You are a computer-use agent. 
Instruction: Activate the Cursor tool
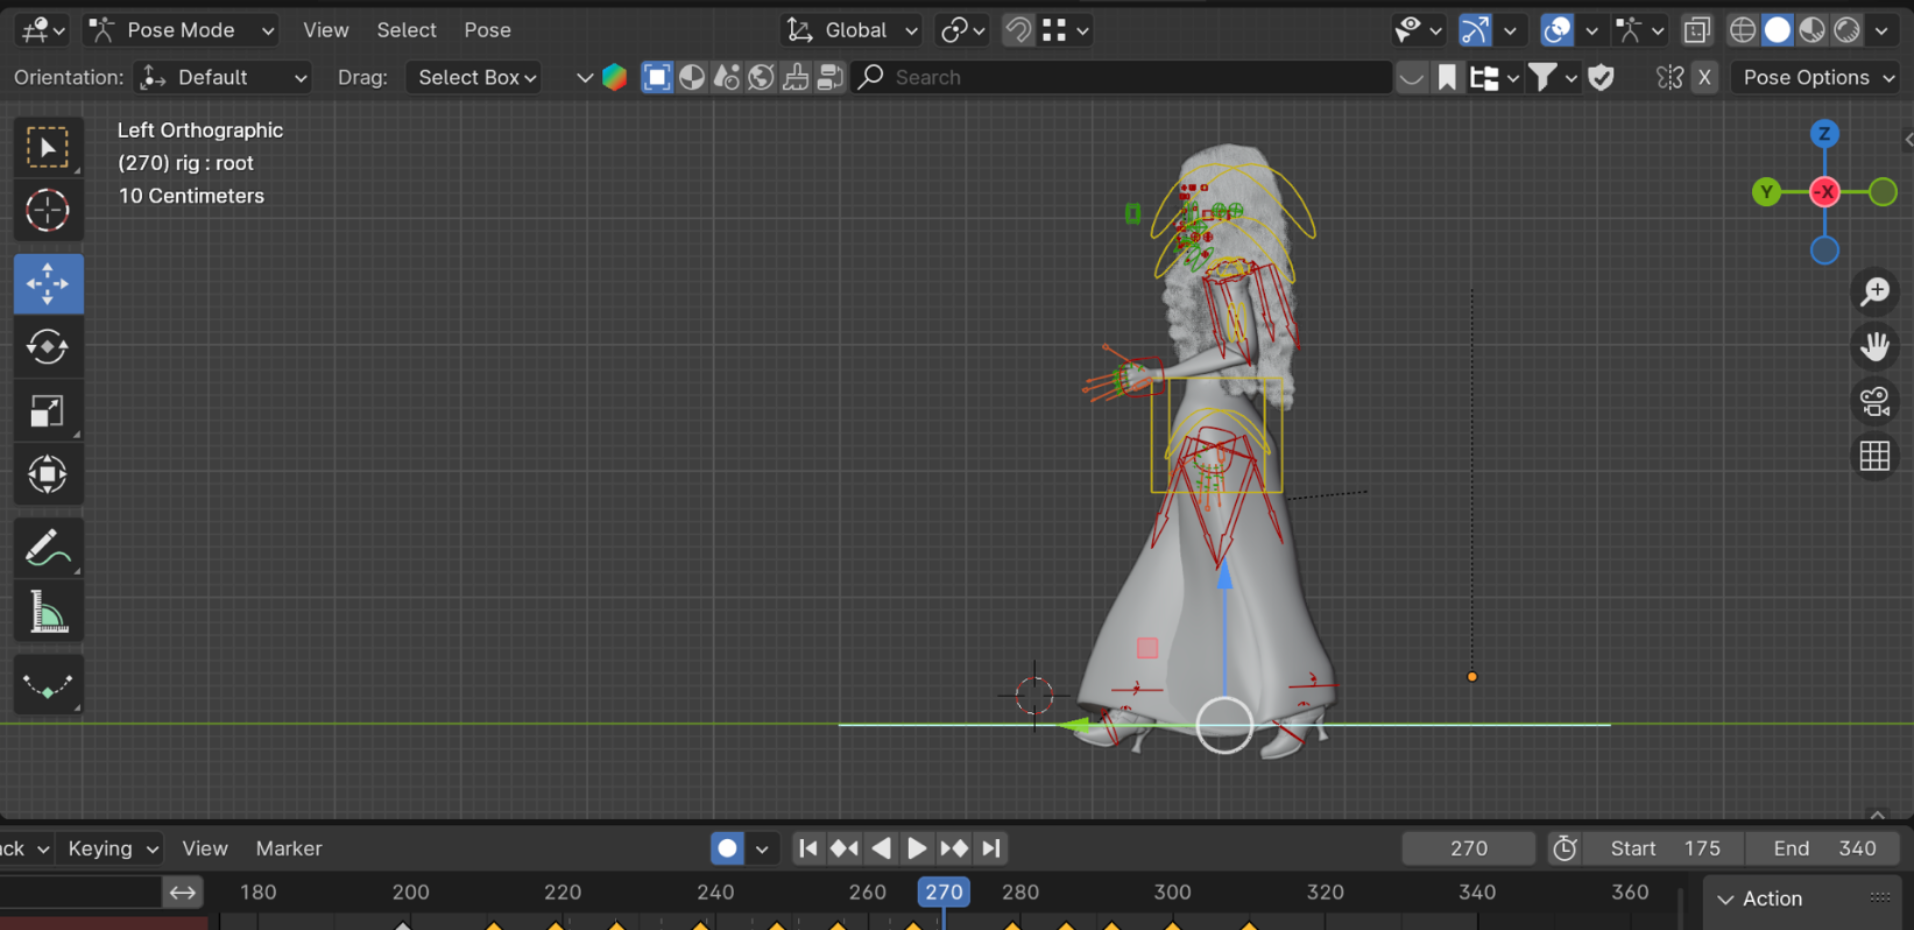(47, 211)
